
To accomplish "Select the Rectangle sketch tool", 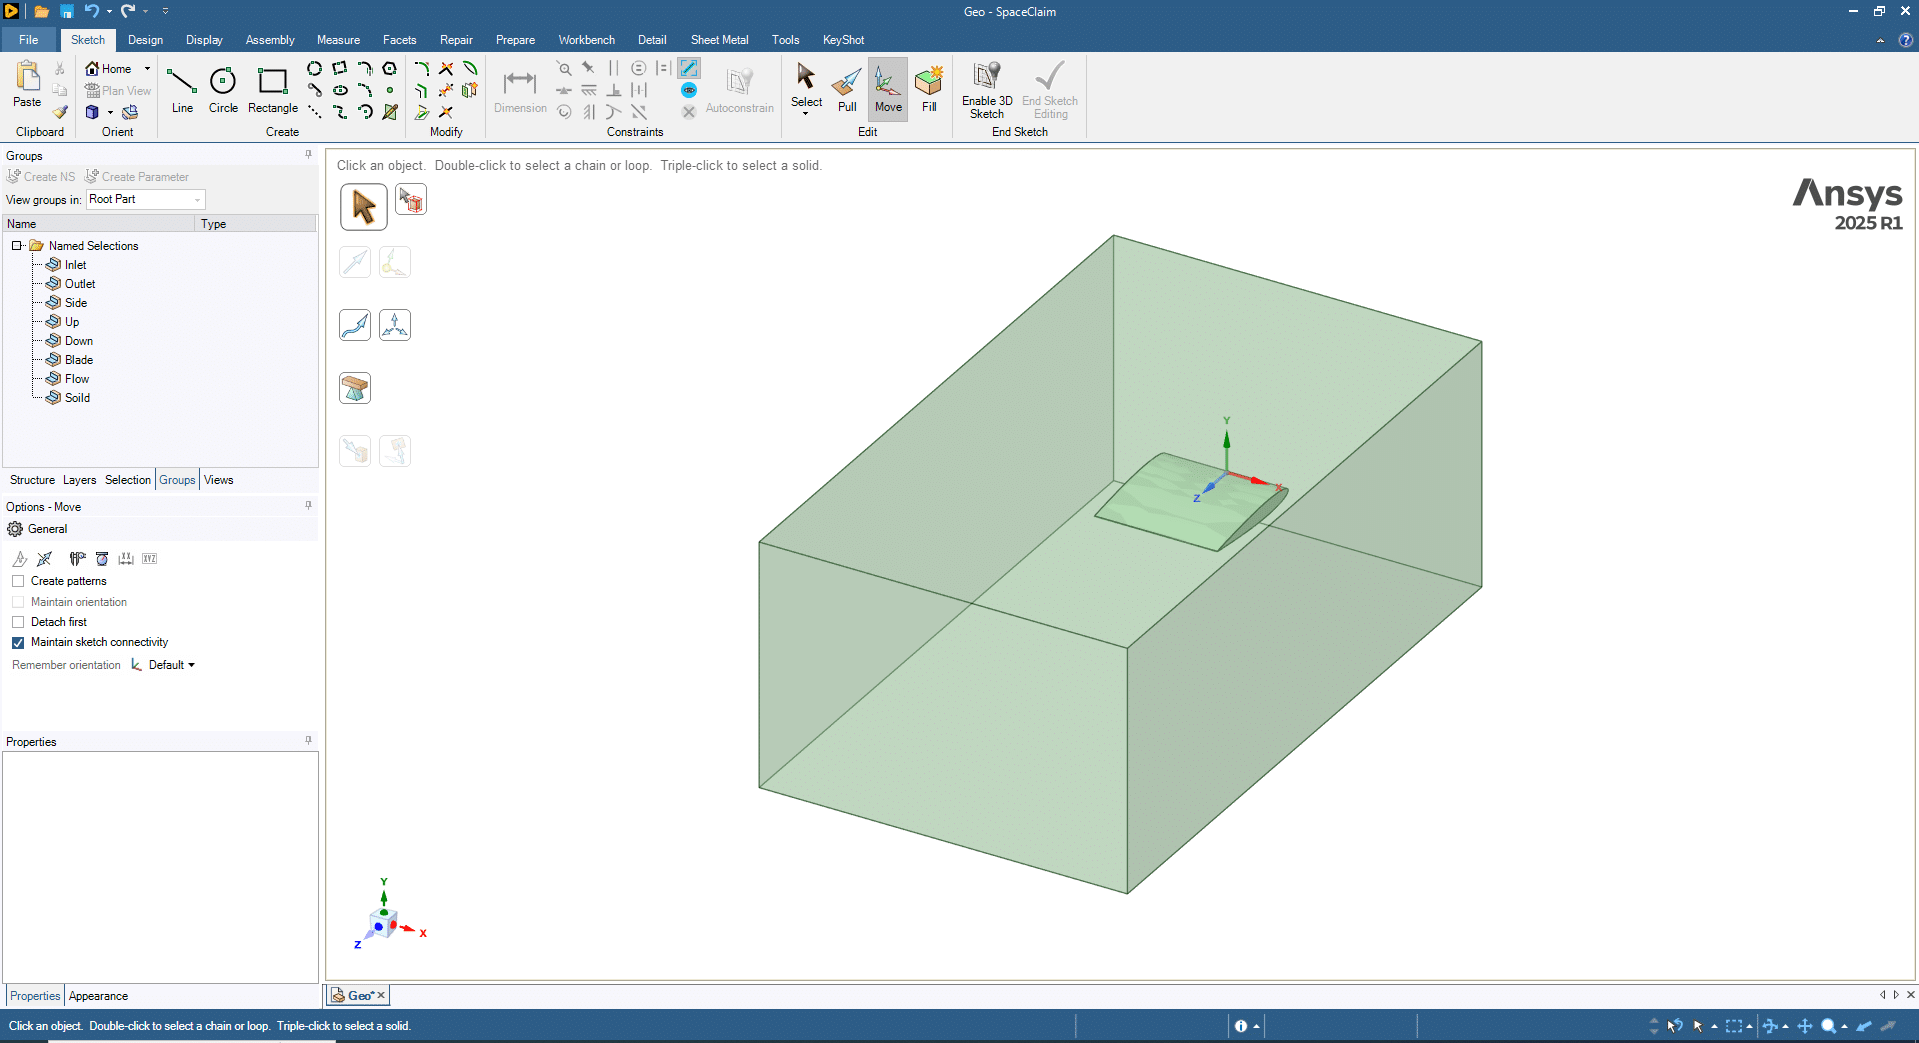I will point(272,90).
